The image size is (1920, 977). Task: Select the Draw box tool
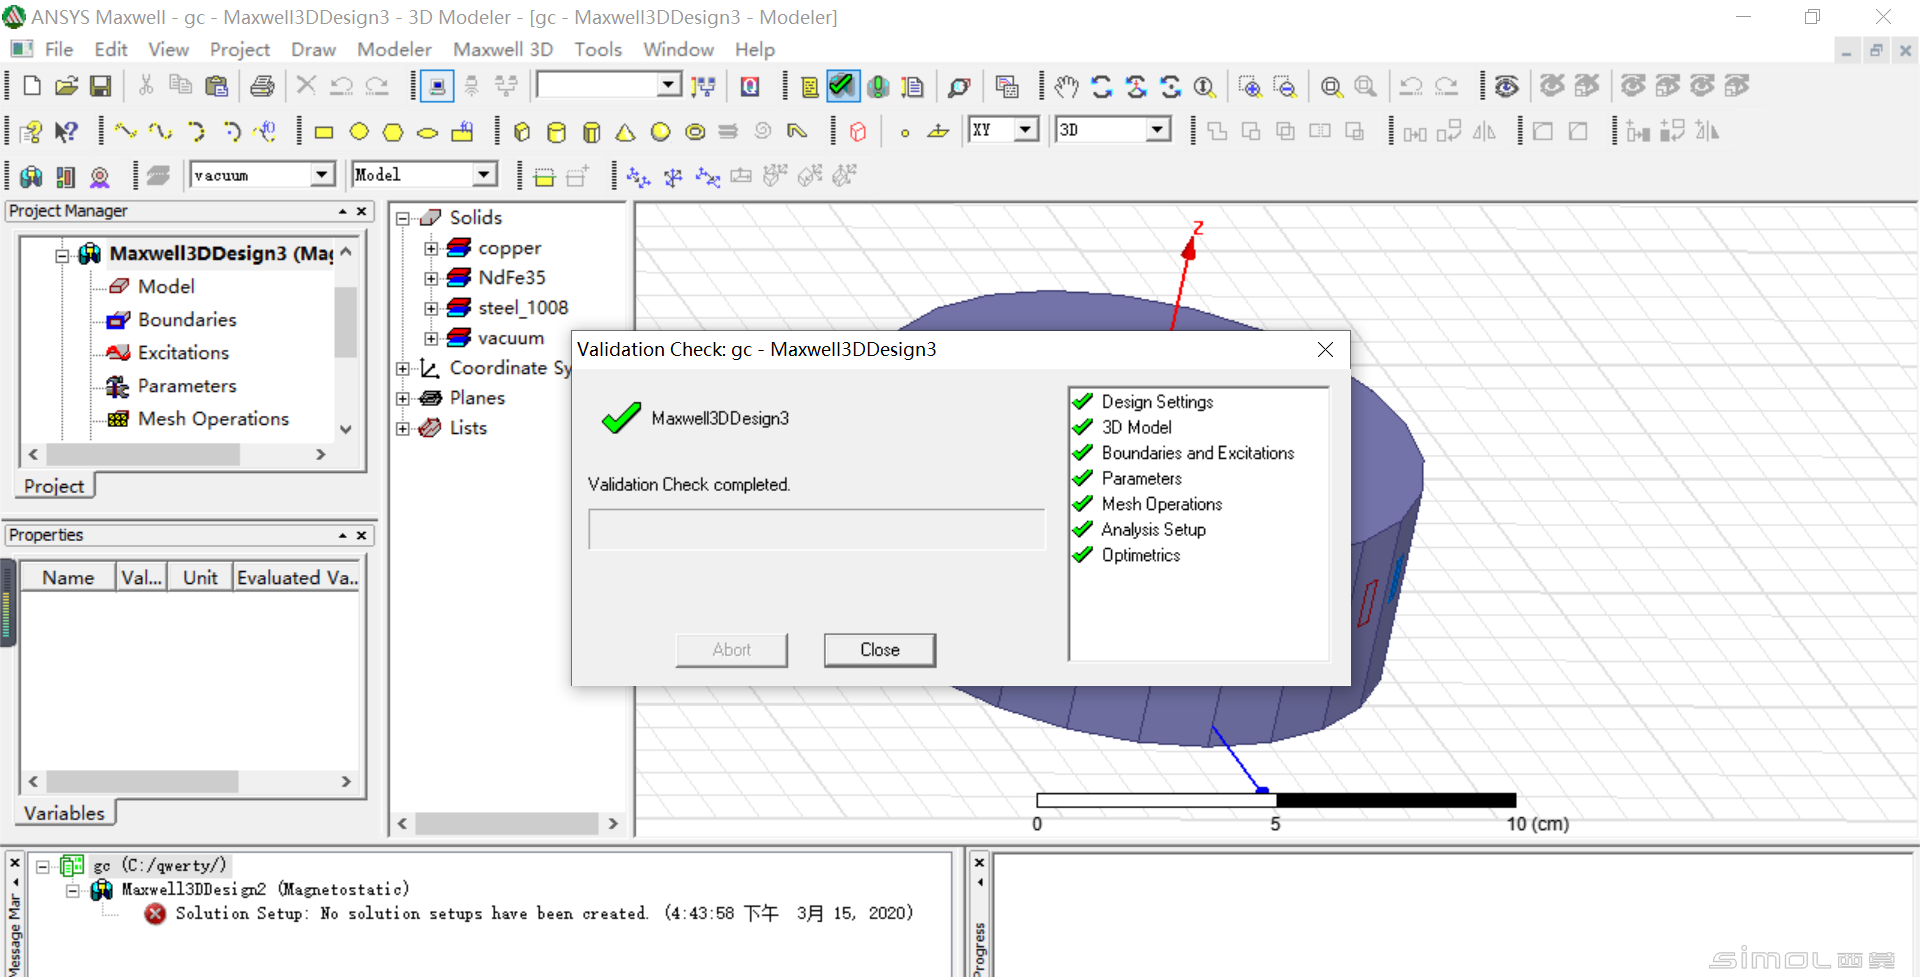521,131
